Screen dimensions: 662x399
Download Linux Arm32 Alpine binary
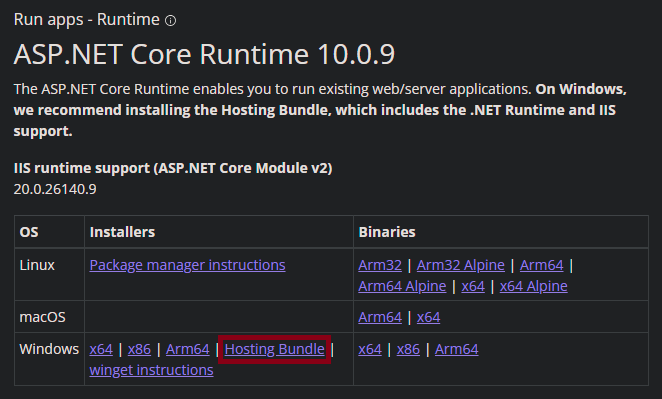[x=461, y=265]
